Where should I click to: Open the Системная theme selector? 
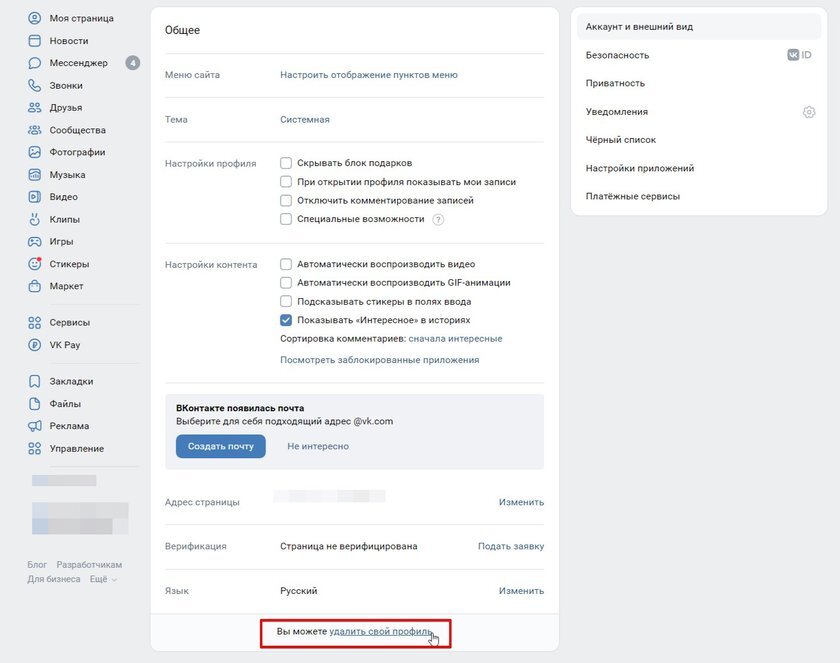305,119
